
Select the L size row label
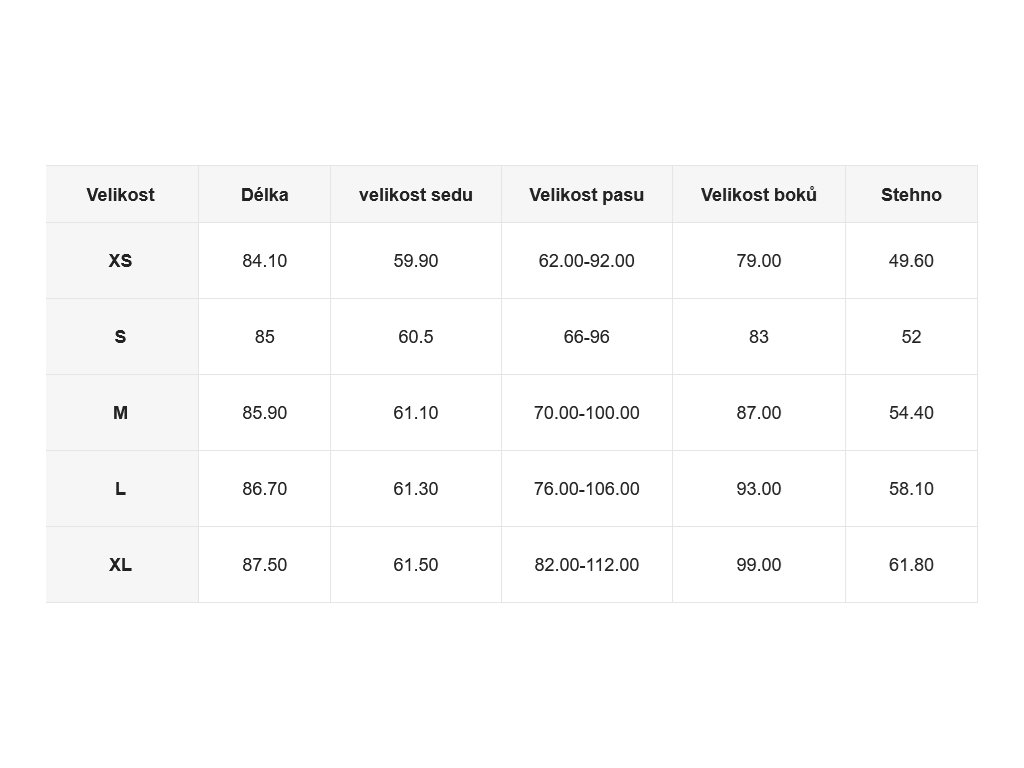click(122, 488)
